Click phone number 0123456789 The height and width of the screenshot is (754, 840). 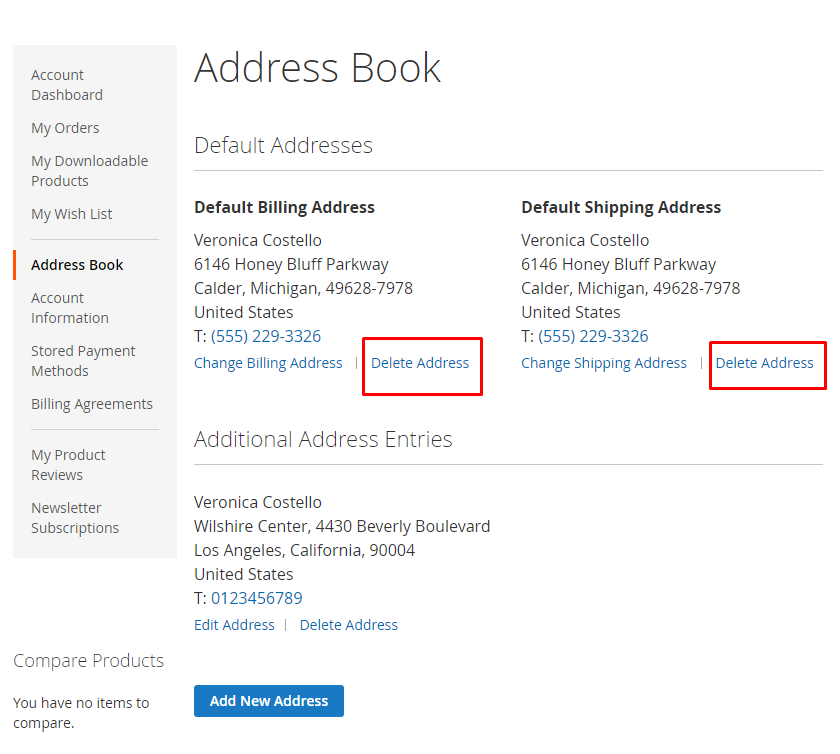coord(256,598)
